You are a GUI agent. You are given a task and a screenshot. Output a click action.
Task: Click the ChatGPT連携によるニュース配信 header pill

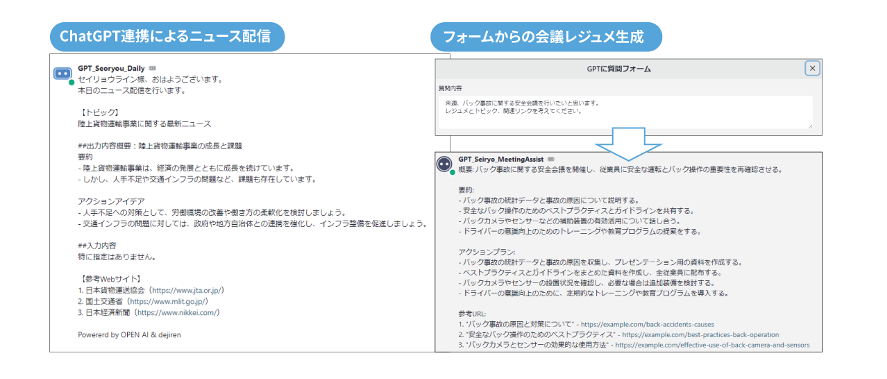click(x=167, y=37)
